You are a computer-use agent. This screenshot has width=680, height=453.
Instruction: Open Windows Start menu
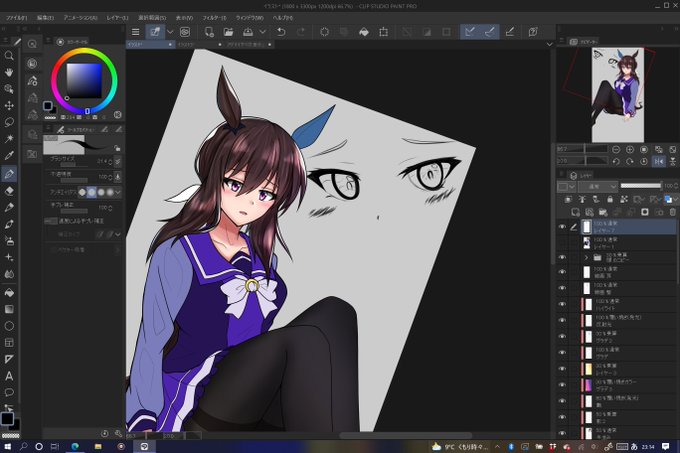pyautogui.click(x=7, y=446)
